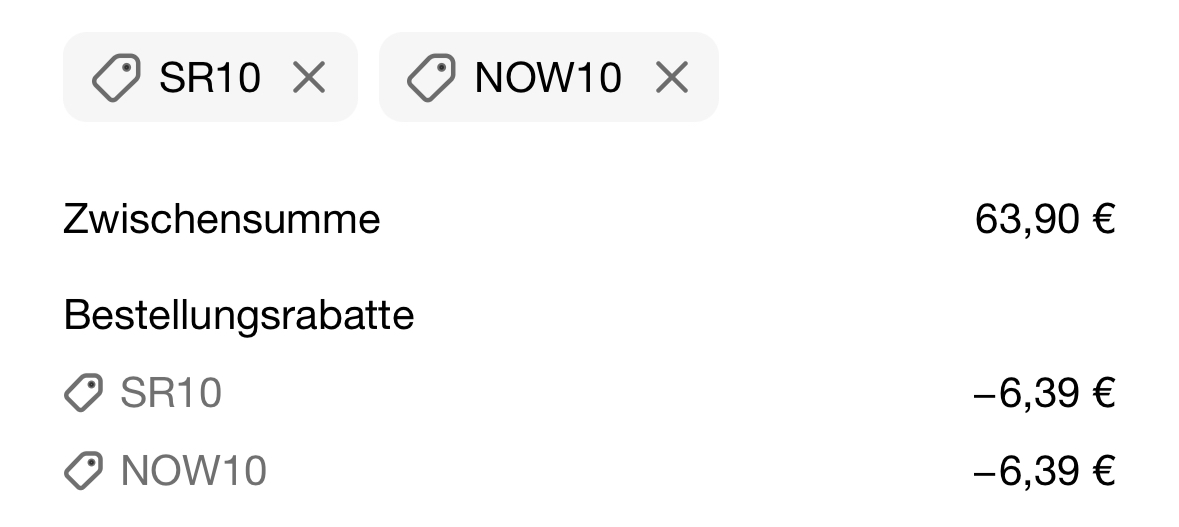Select the NOW10 chip label text
The width and height of the screenshot is (1179, 527).
click(x=548, y=77)
